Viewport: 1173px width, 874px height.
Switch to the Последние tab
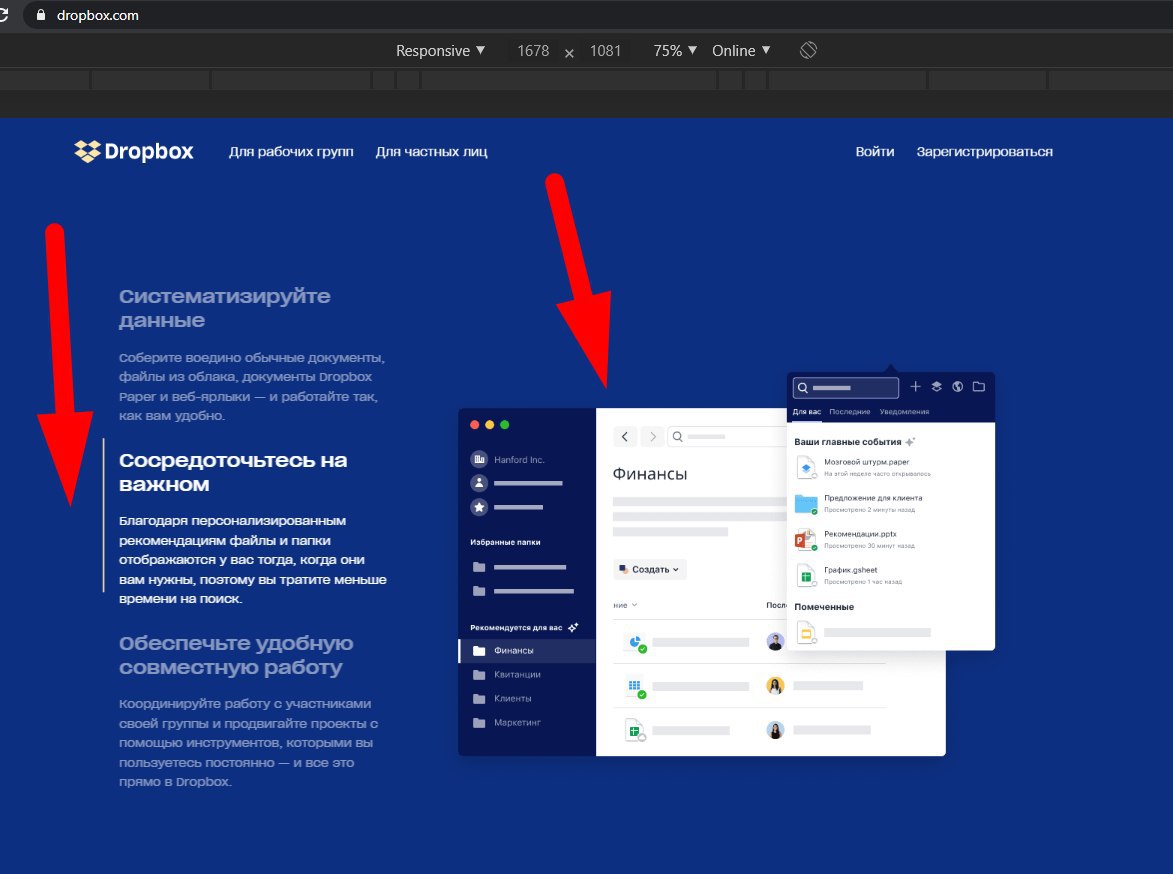pos(849,412)
